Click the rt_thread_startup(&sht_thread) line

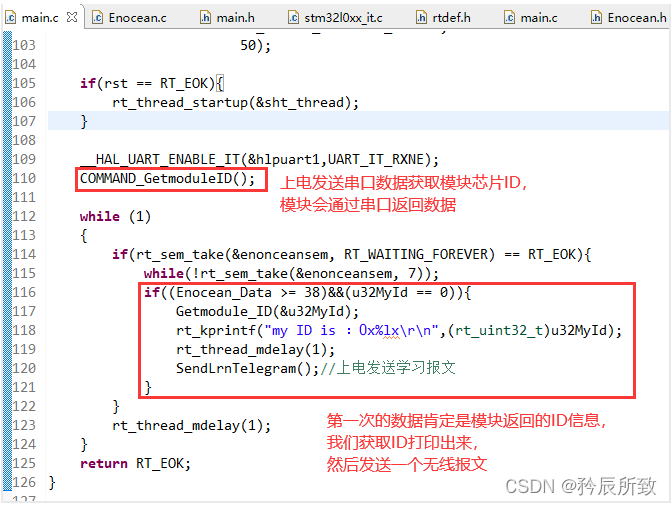(x=235, y=102)
